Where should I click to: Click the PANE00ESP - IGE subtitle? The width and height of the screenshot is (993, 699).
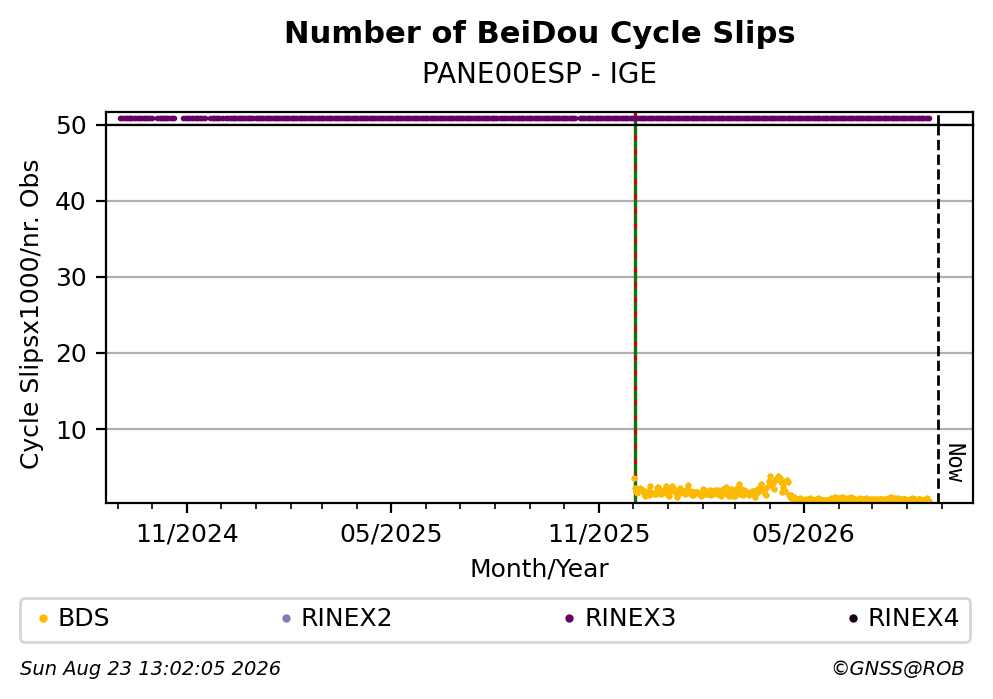click(x=540, y=73)
